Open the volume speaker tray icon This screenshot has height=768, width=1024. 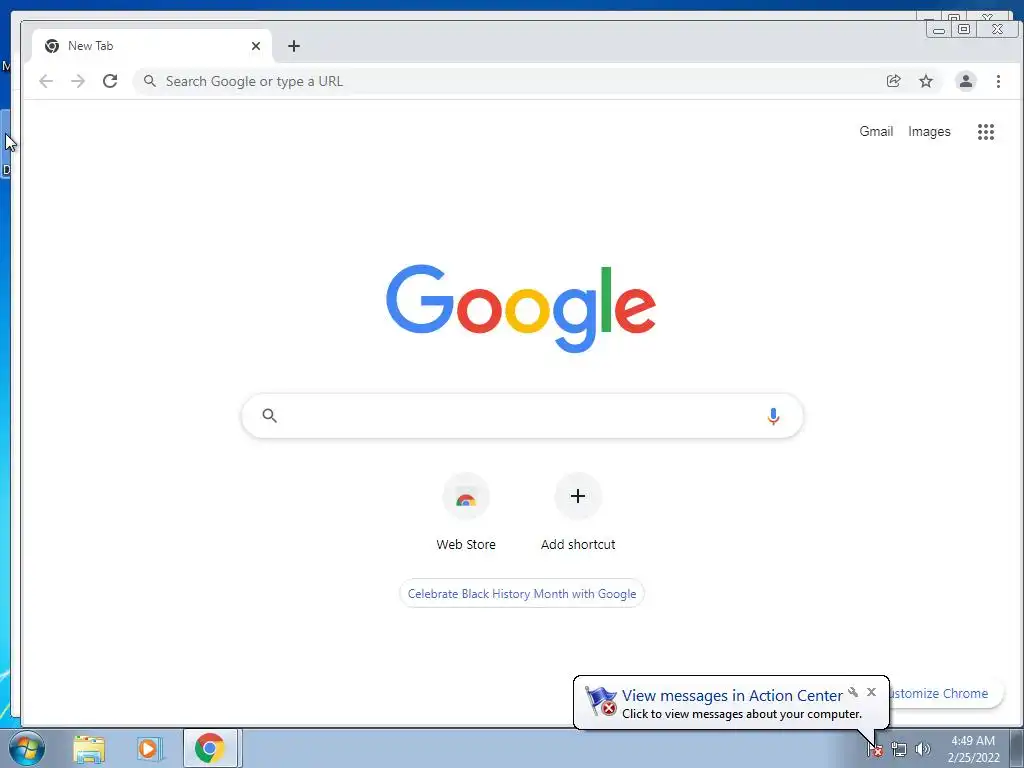(x=922, y=750)
